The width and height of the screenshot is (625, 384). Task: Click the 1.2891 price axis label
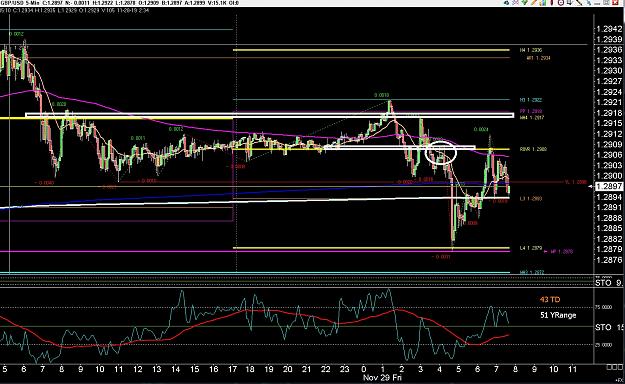click(x=609, y=207)
